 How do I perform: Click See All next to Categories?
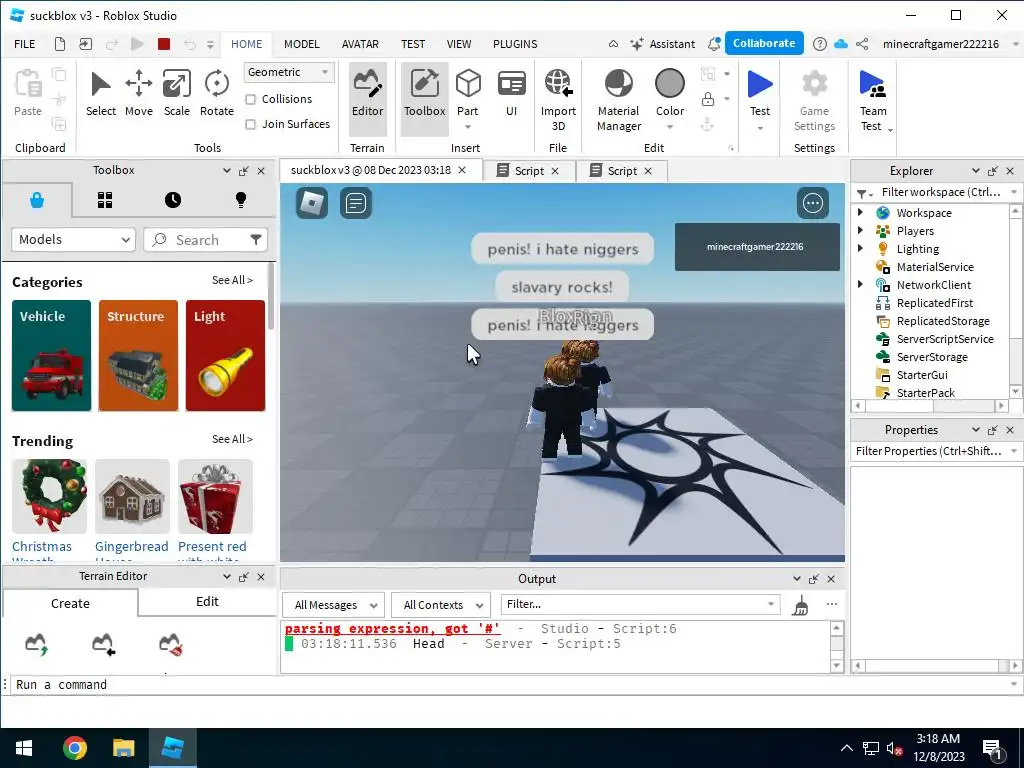(232, 280)
